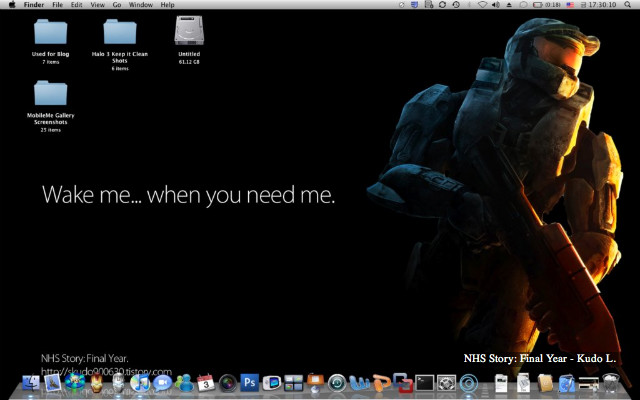640x400 pixels.
Task: Open the Trash in the Dock
Action: click(611, 383)
